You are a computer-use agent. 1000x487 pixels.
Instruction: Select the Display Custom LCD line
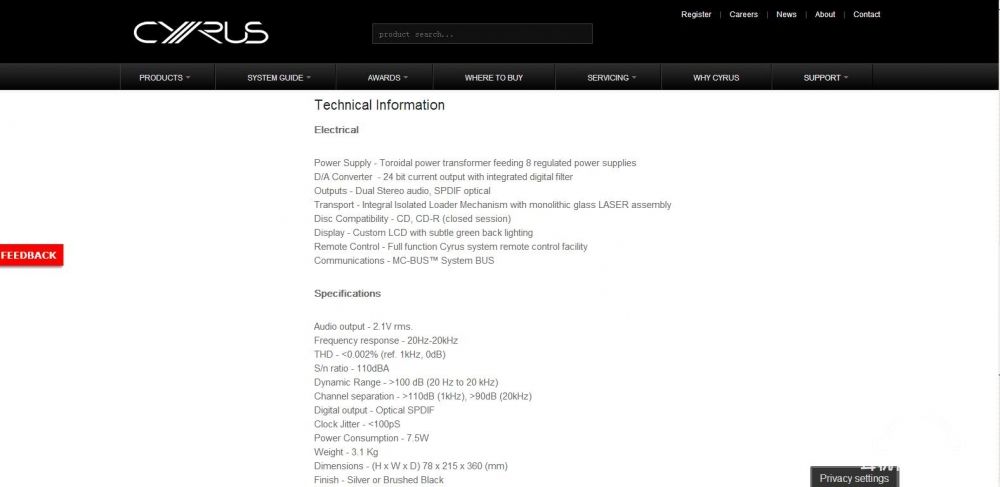(423, 233)
